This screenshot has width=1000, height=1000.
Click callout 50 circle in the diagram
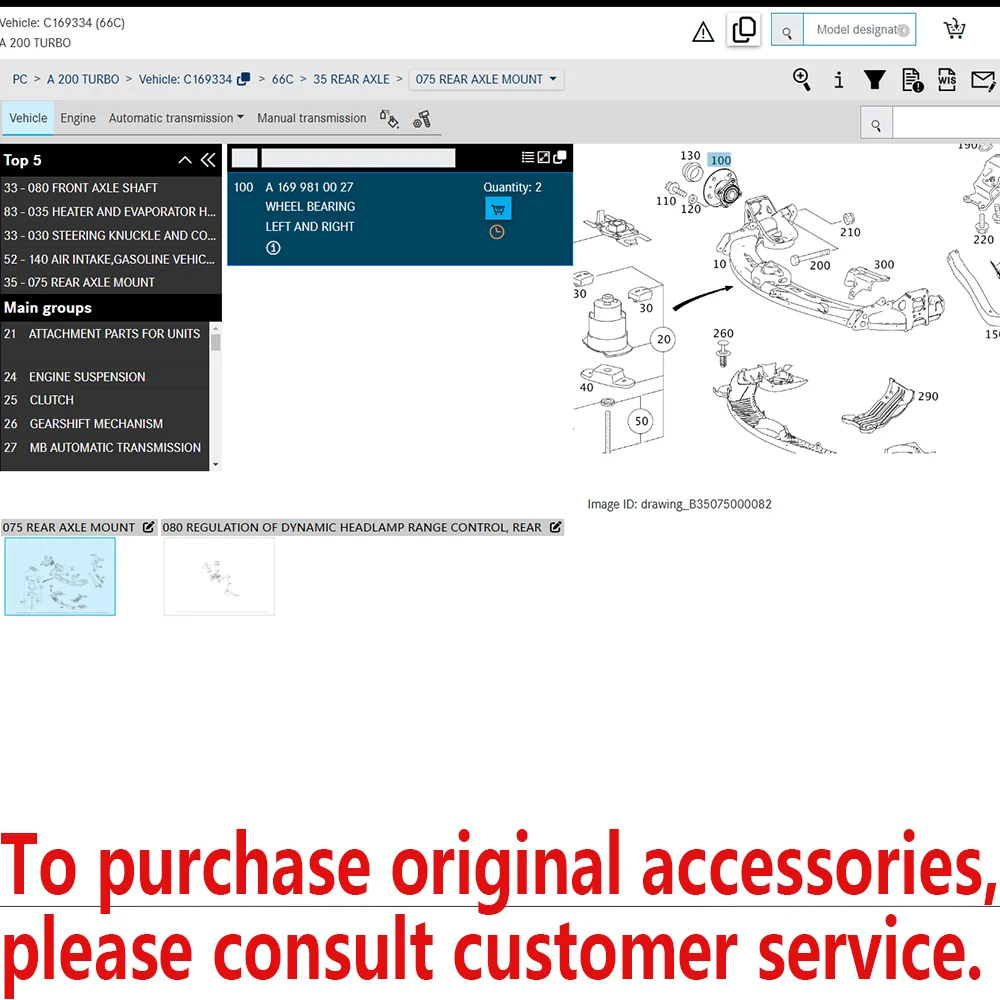point(641,421)
